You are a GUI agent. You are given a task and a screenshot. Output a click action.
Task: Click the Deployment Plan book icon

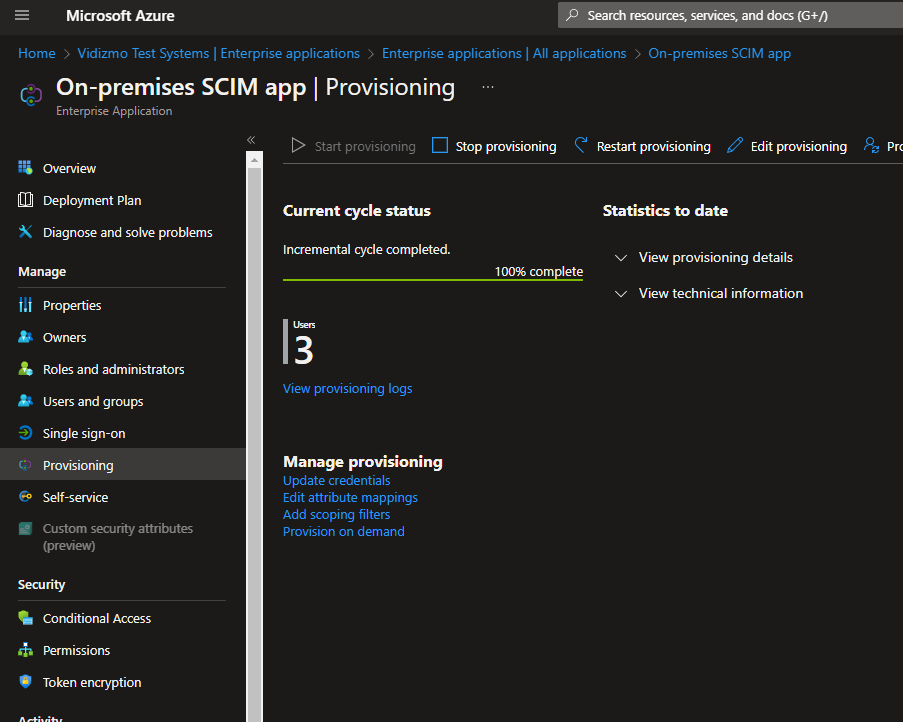point(26,200)
